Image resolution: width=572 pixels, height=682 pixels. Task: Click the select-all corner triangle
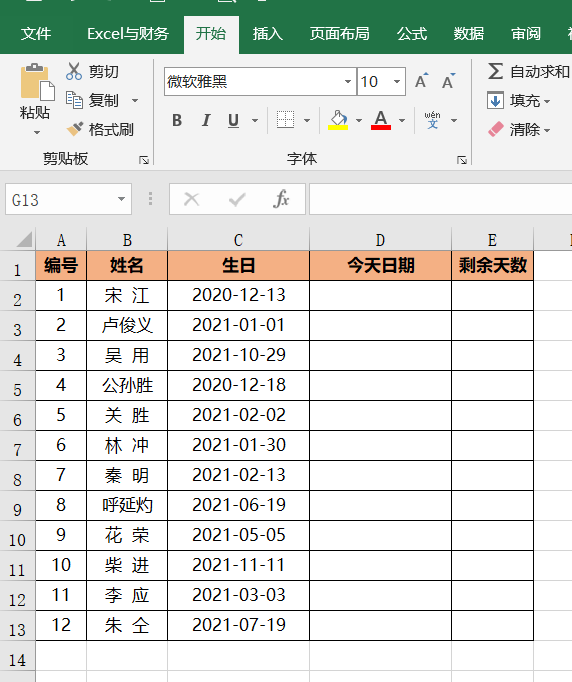pos(24,240)
